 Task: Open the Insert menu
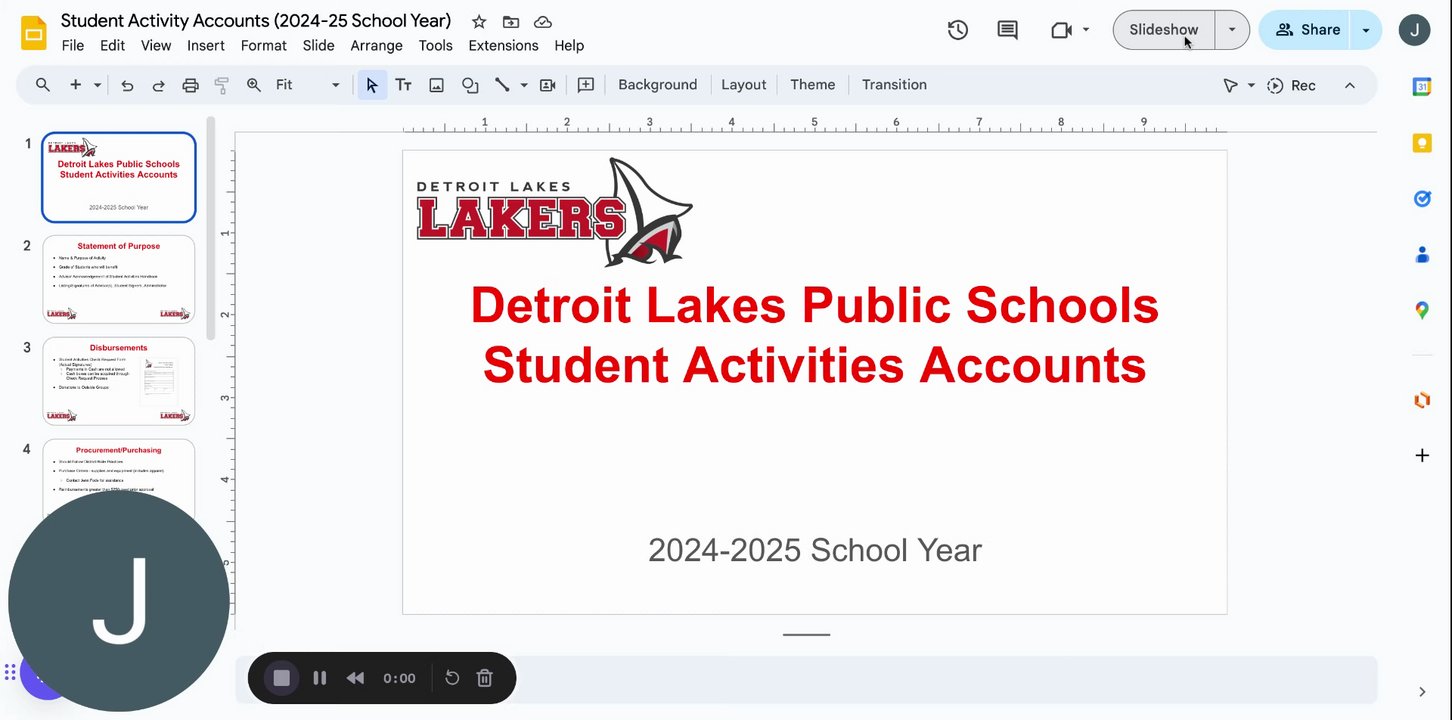click(x=206, y=45)
